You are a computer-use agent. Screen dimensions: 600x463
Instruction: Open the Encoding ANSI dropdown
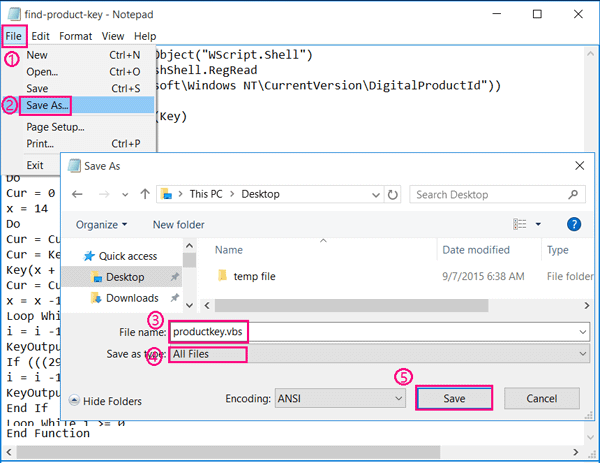point(340,399)
